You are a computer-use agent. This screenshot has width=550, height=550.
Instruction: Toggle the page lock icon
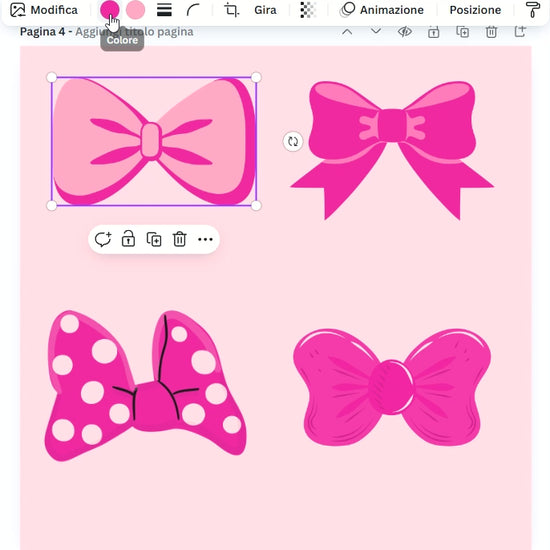pyautogui.click(x=434, y=32)
